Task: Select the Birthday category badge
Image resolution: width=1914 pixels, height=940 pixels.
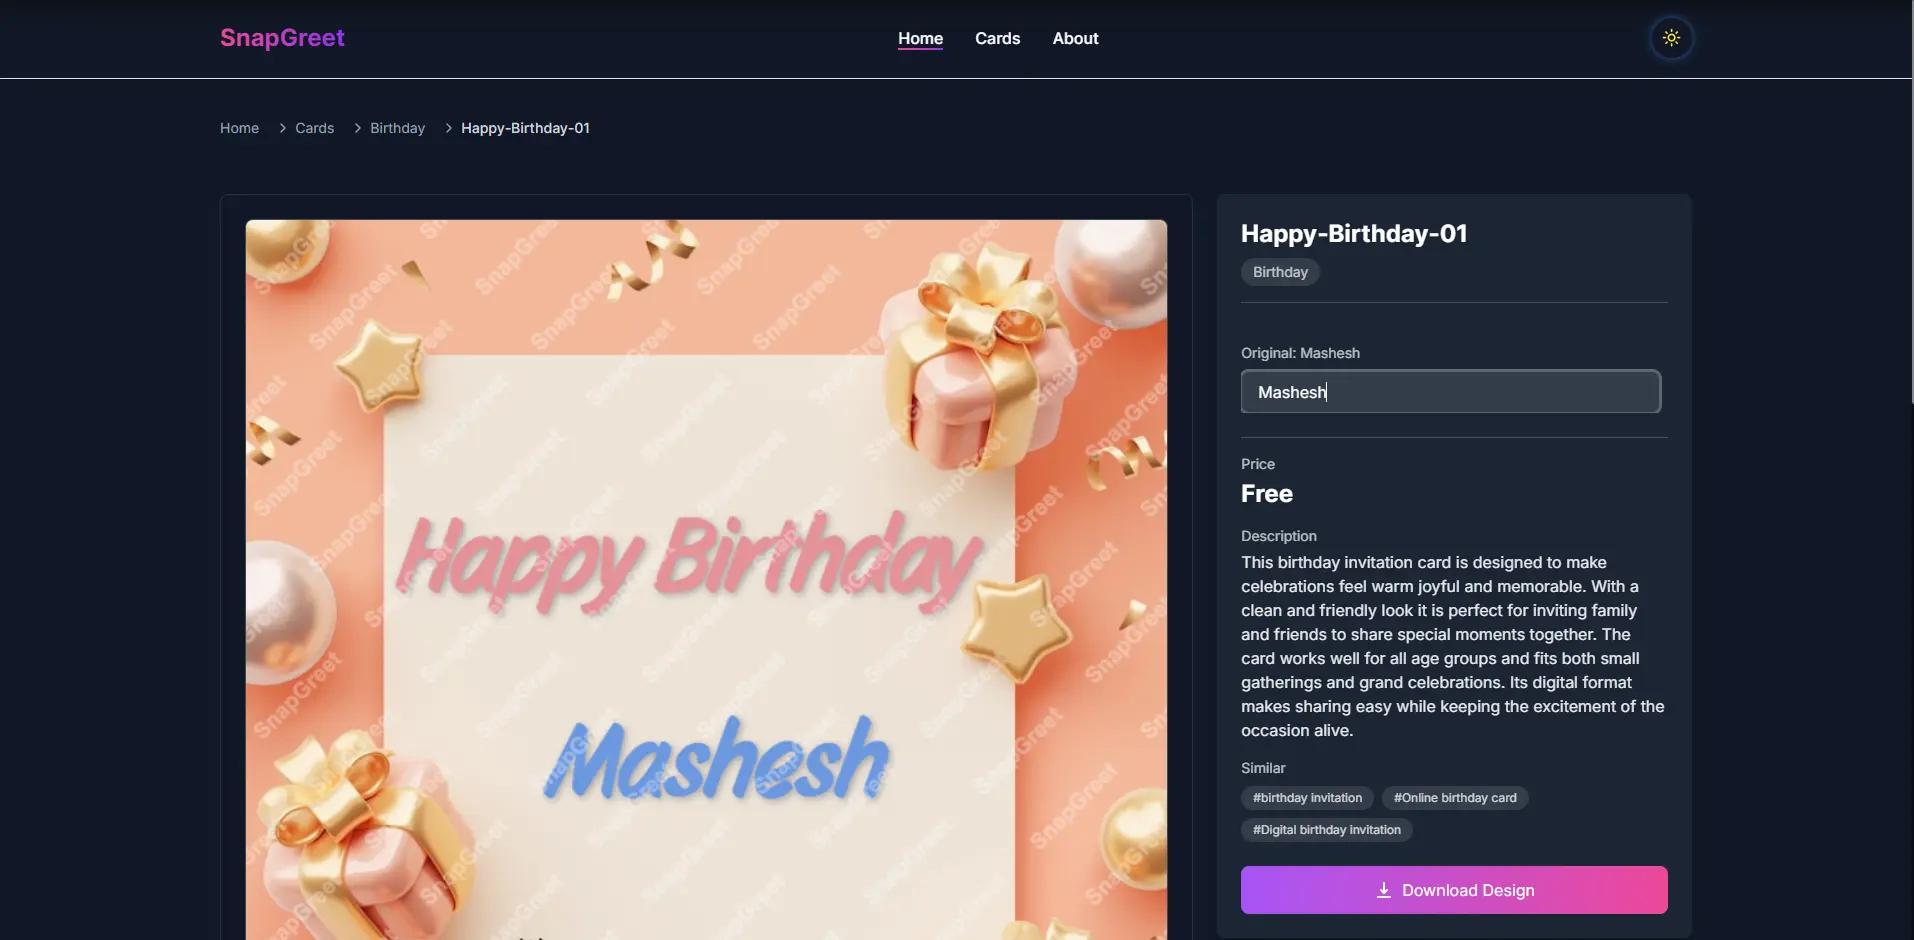Action: [x=1280, y=272]
